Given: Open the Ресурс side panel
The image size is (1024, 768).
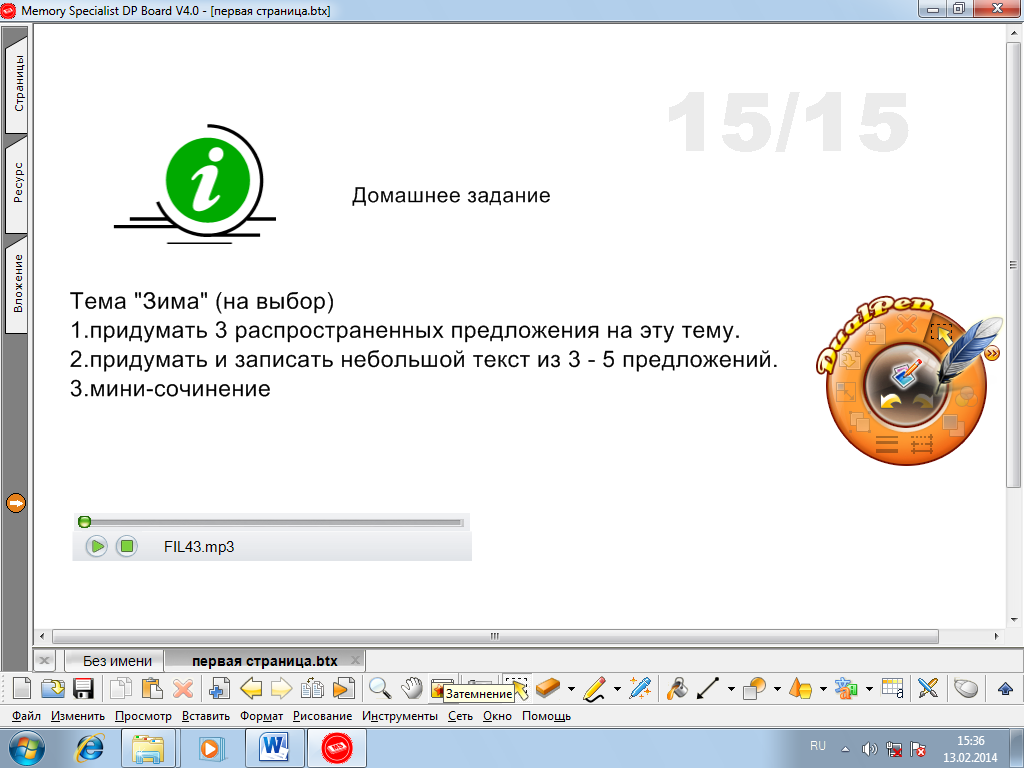Looking at the screenshot, I should (17, 184).
